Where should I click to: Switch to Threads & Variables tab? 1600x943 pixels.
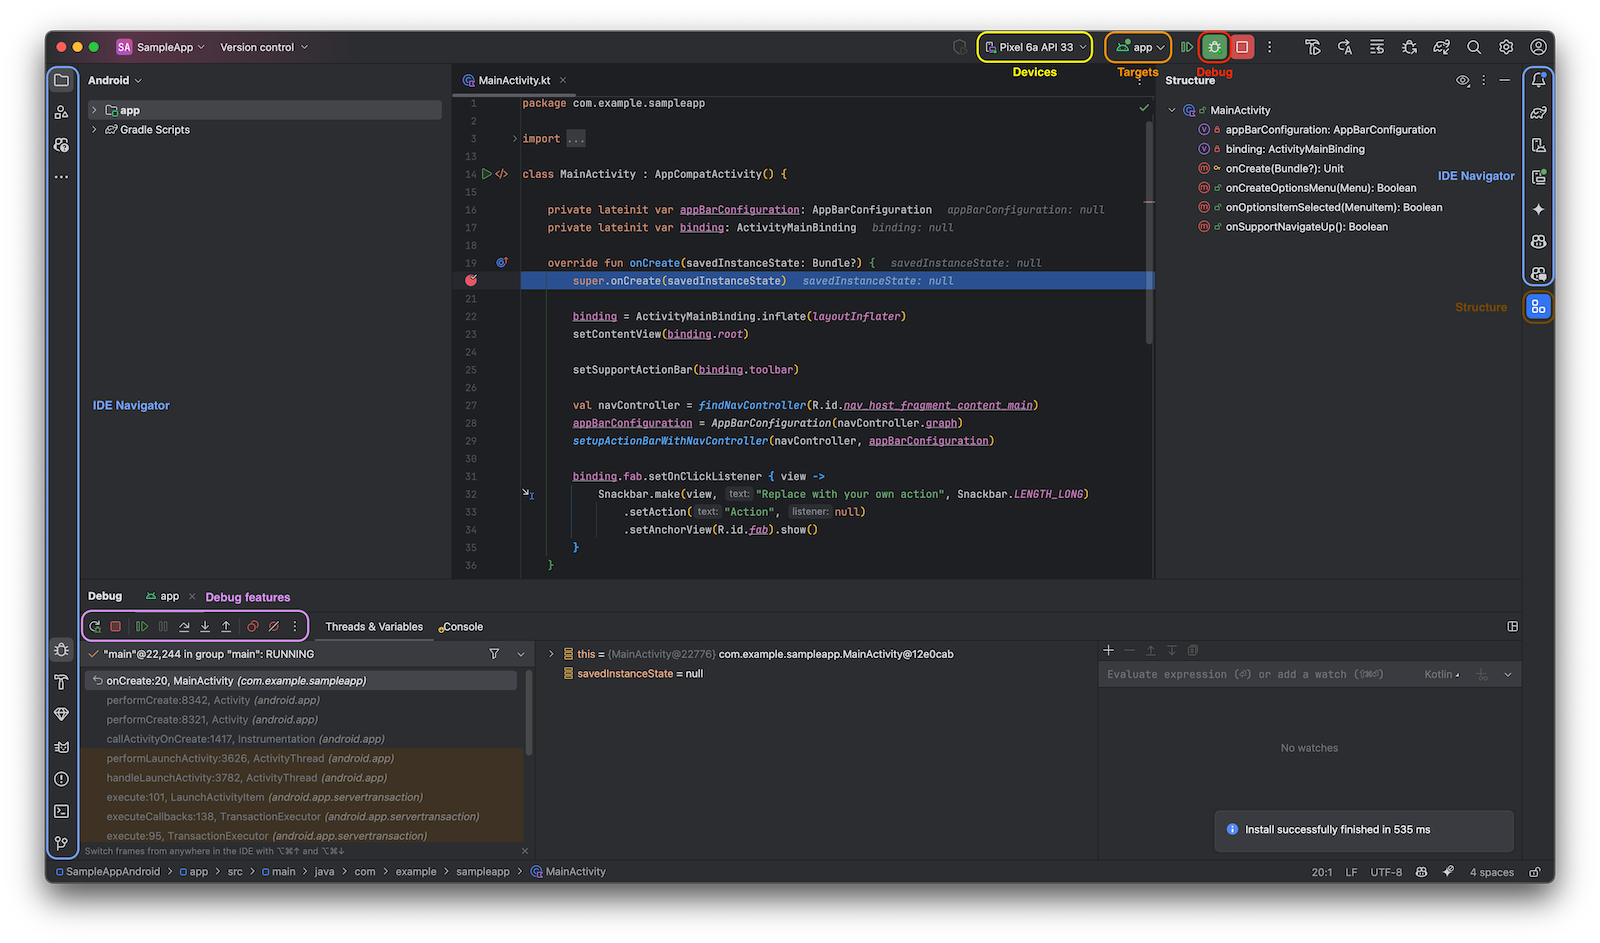(374, 627)
